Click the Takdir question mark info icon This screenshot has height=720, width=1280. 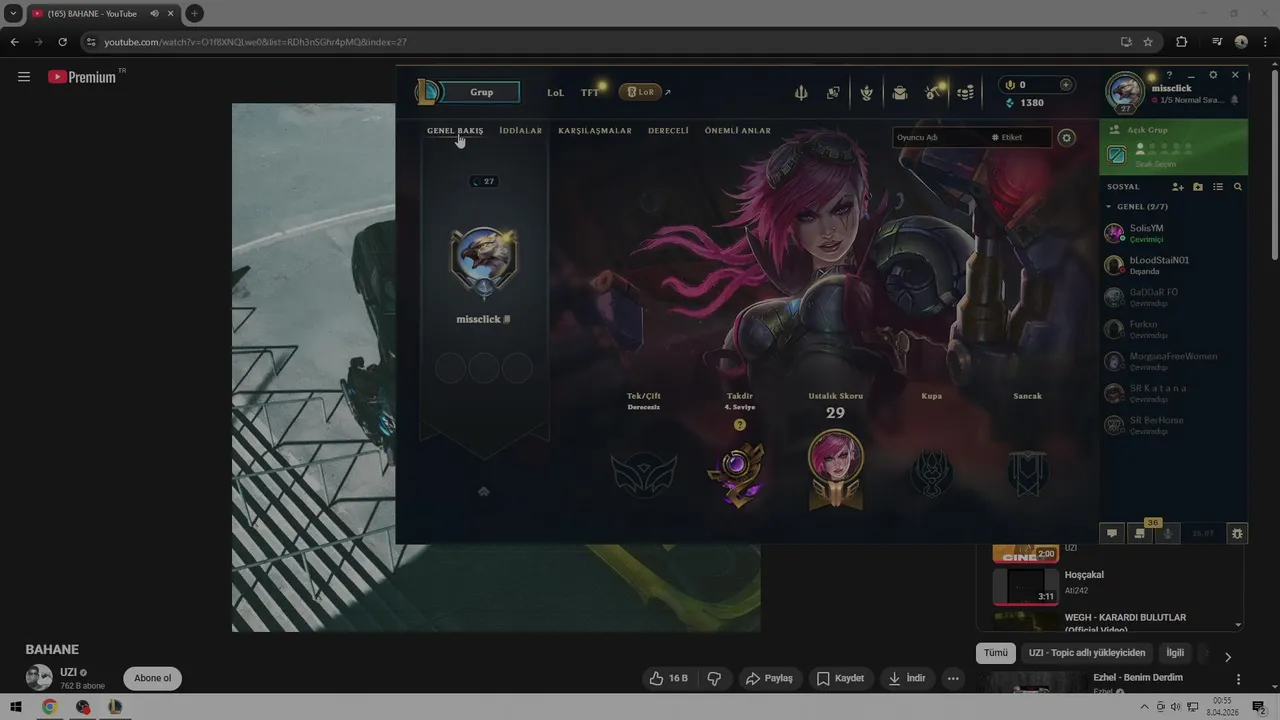tap(740, 425)
